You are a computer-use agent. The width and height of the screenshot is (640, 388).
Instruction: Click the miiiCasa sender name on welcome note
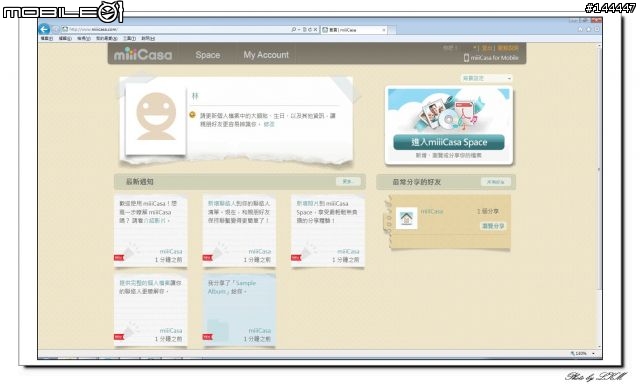tap(171, 251)
